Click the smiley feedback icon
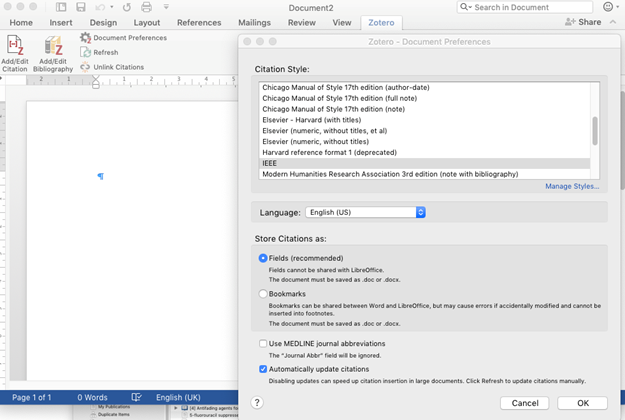Viewport: 625px width, 420px height. (608, 7)
